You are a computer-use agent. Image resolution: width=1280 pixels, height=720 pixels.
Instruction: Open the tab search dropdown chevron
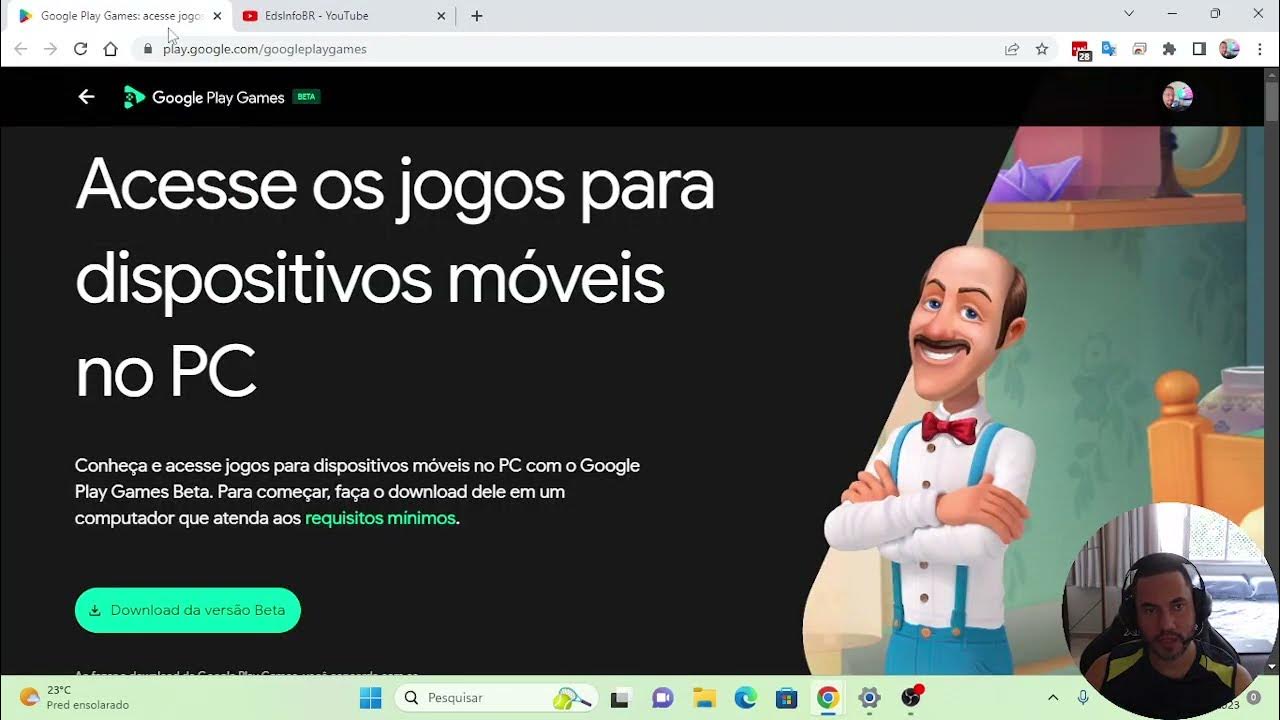pos(1129,14)
